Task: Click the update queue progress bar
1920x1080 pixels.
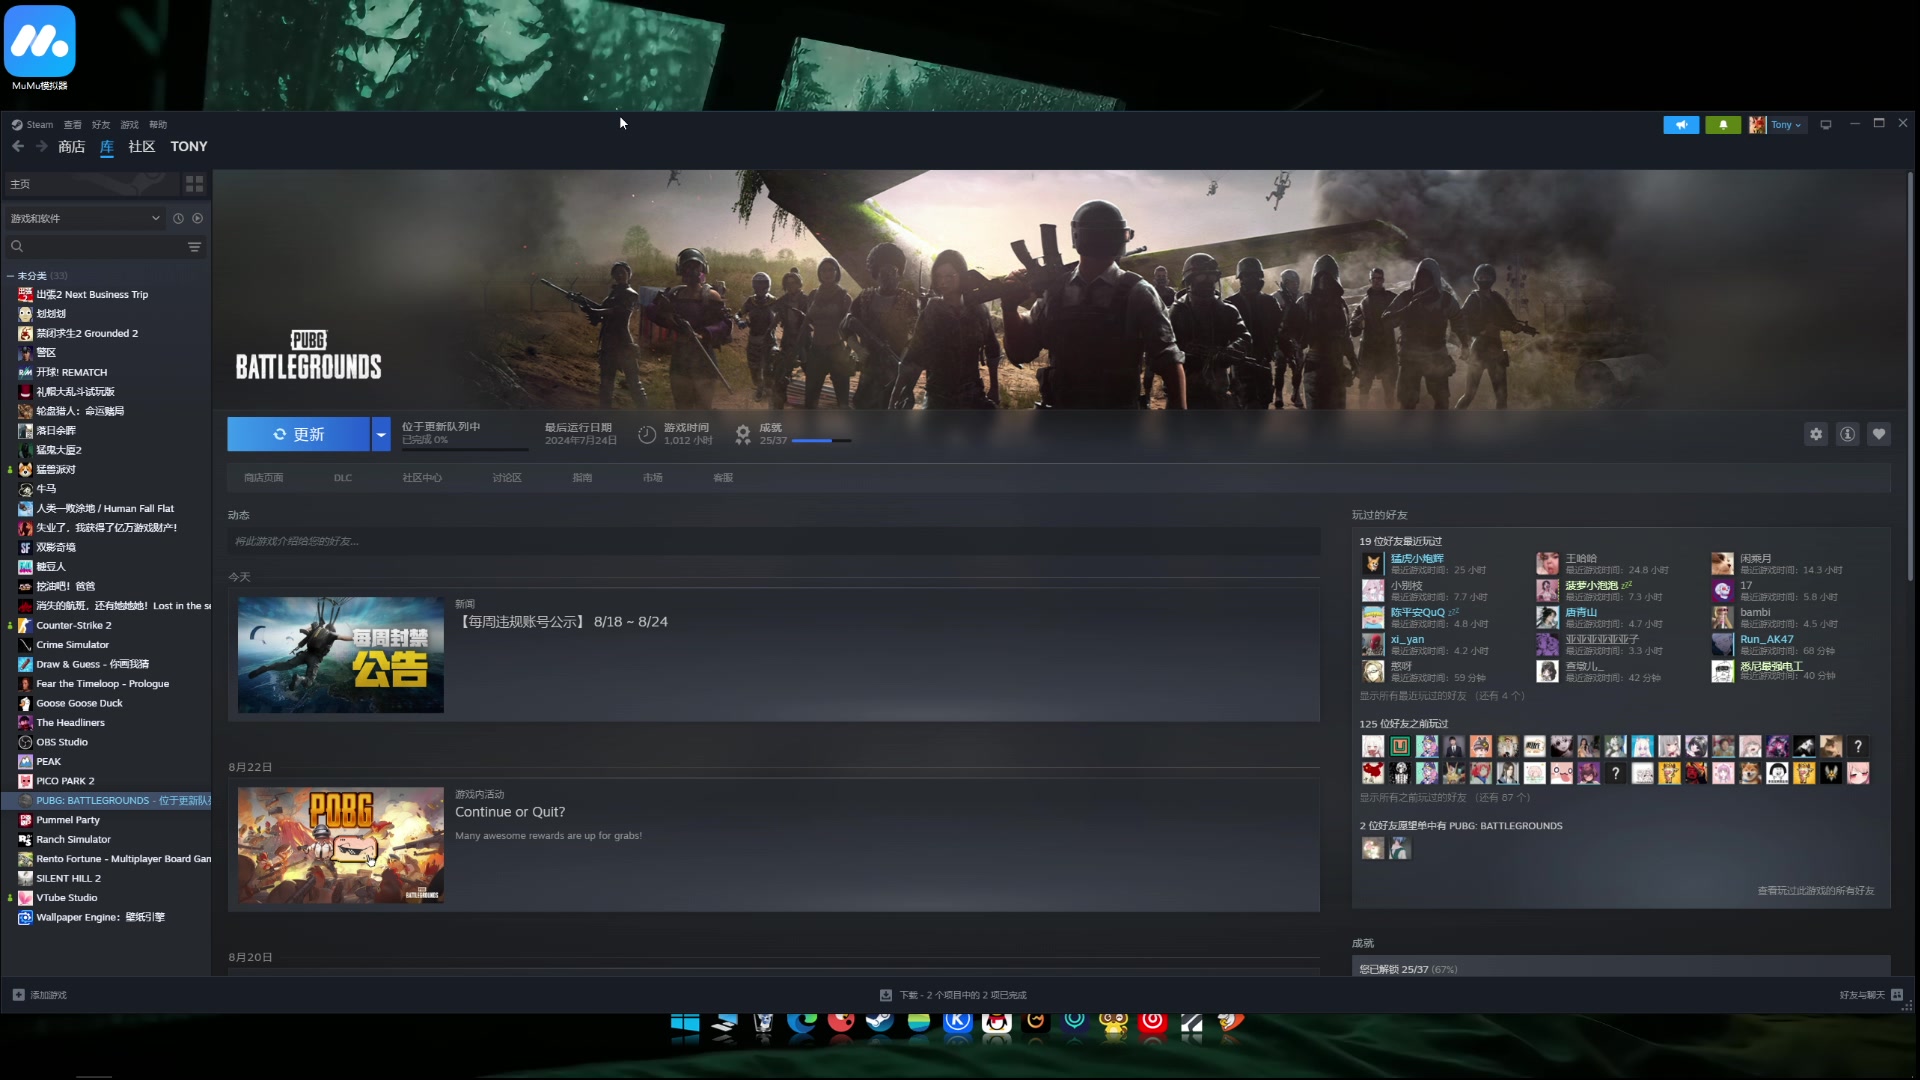Action: 464,448
